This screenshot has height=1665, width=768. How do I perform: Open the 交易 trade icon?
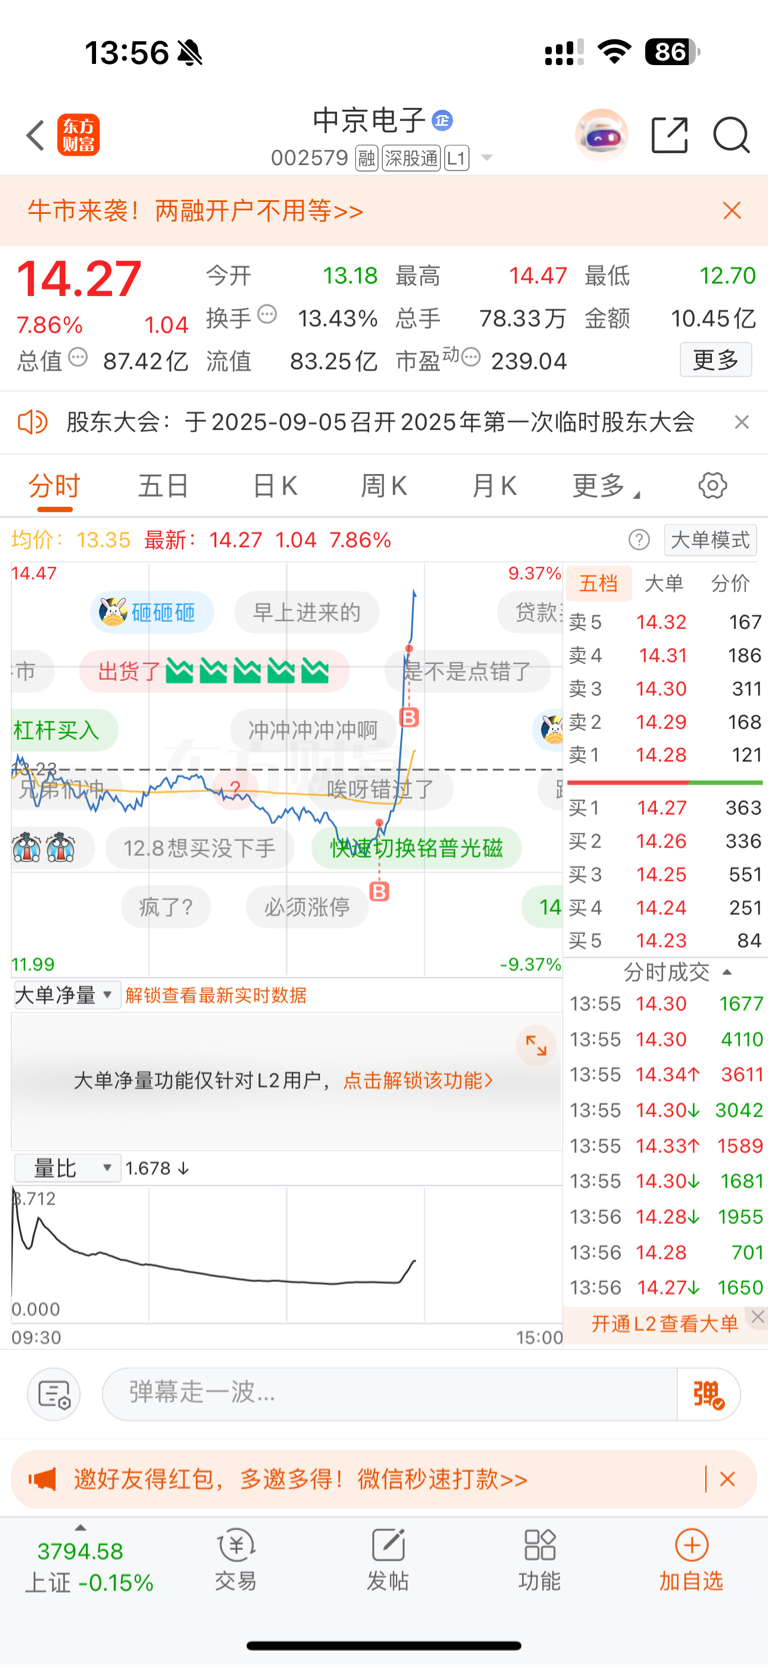[236, 1560]
